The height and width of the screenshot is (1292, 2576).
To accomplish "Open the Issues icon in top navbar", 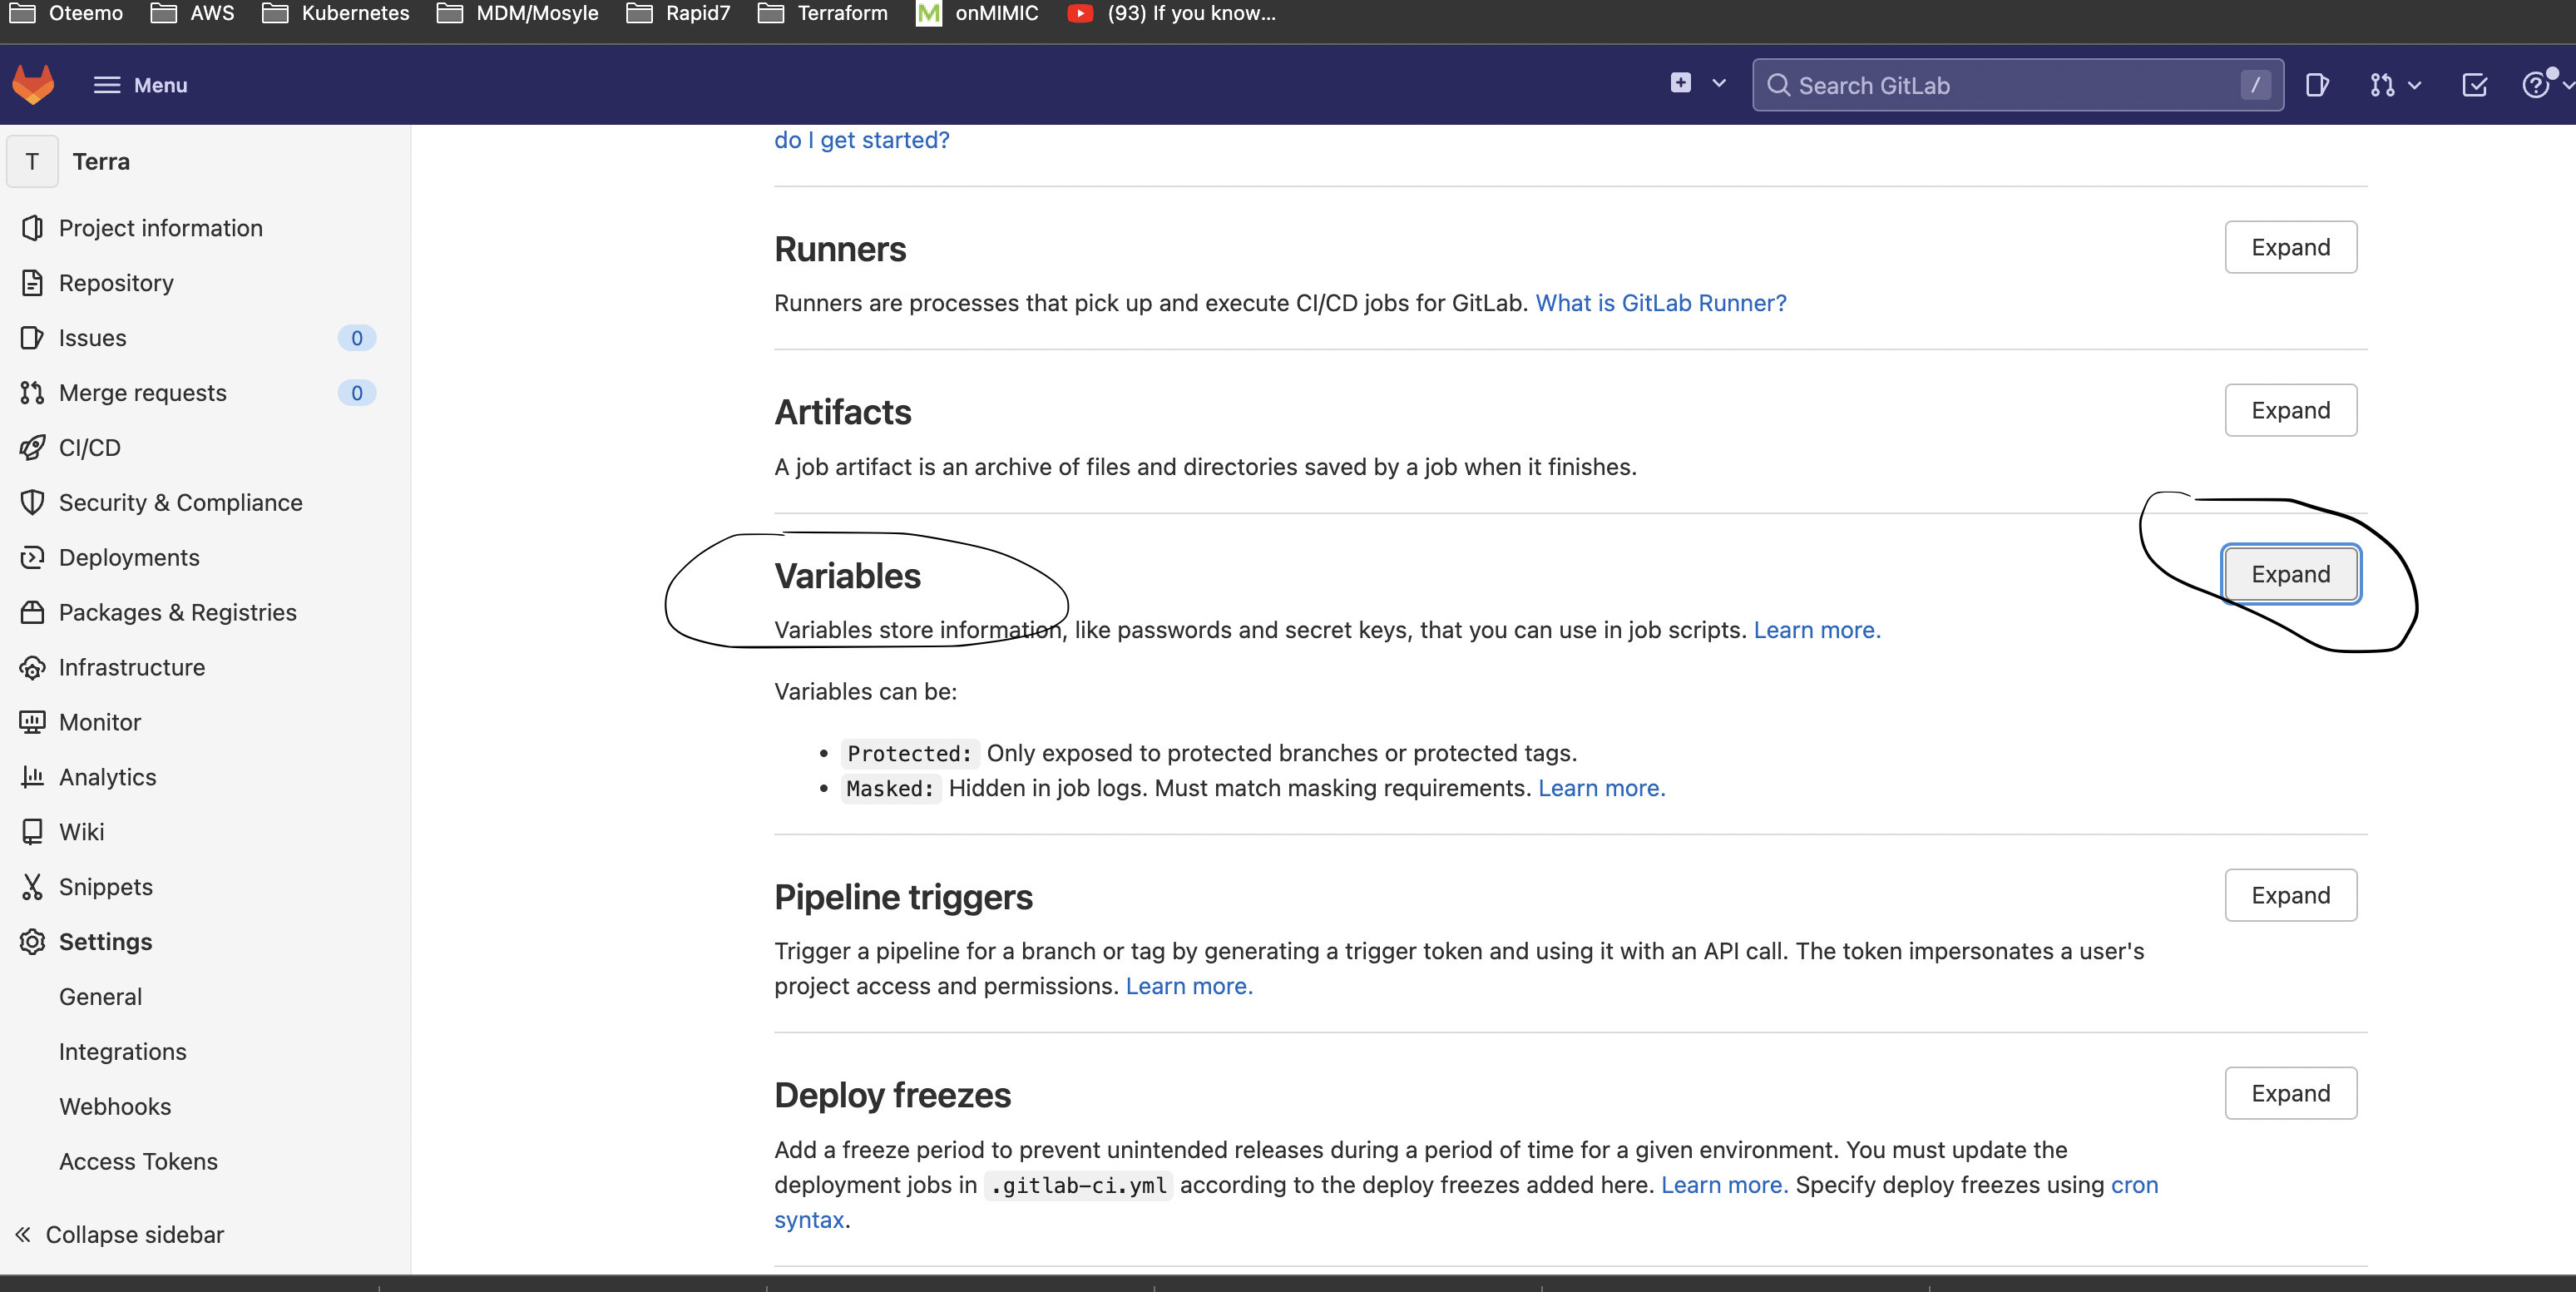I will pyautogui.click(x=2317, y=85).
